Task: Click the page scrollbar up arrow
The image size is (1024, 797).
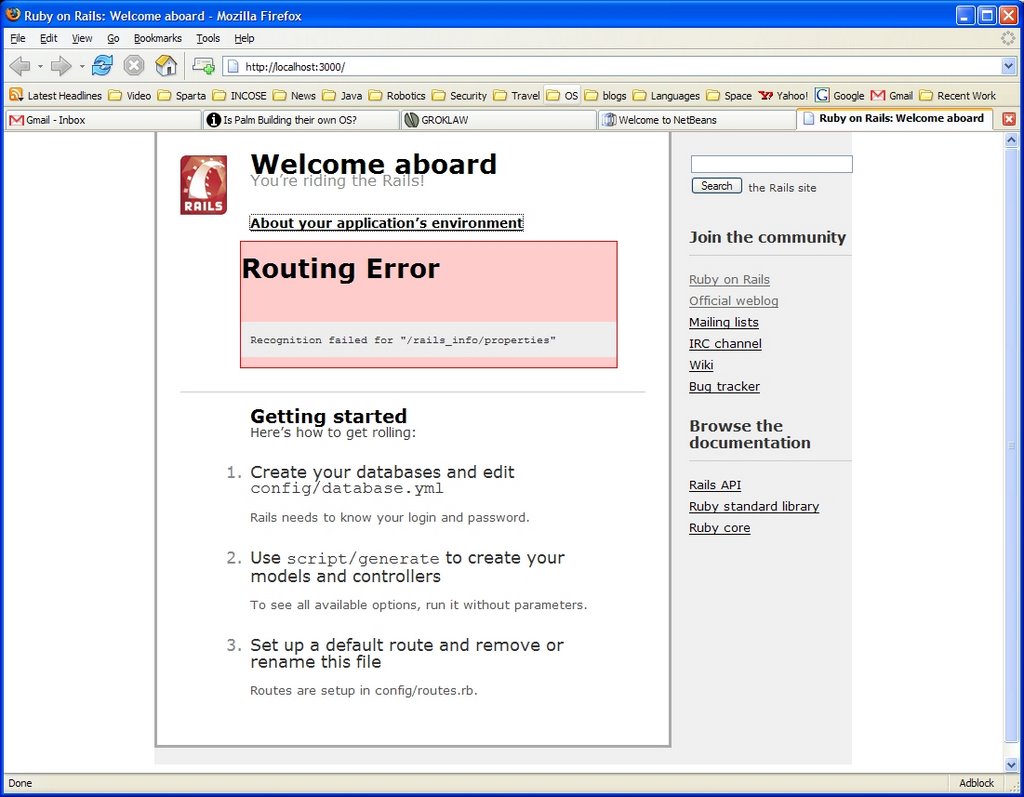Action: [1011, 140]
